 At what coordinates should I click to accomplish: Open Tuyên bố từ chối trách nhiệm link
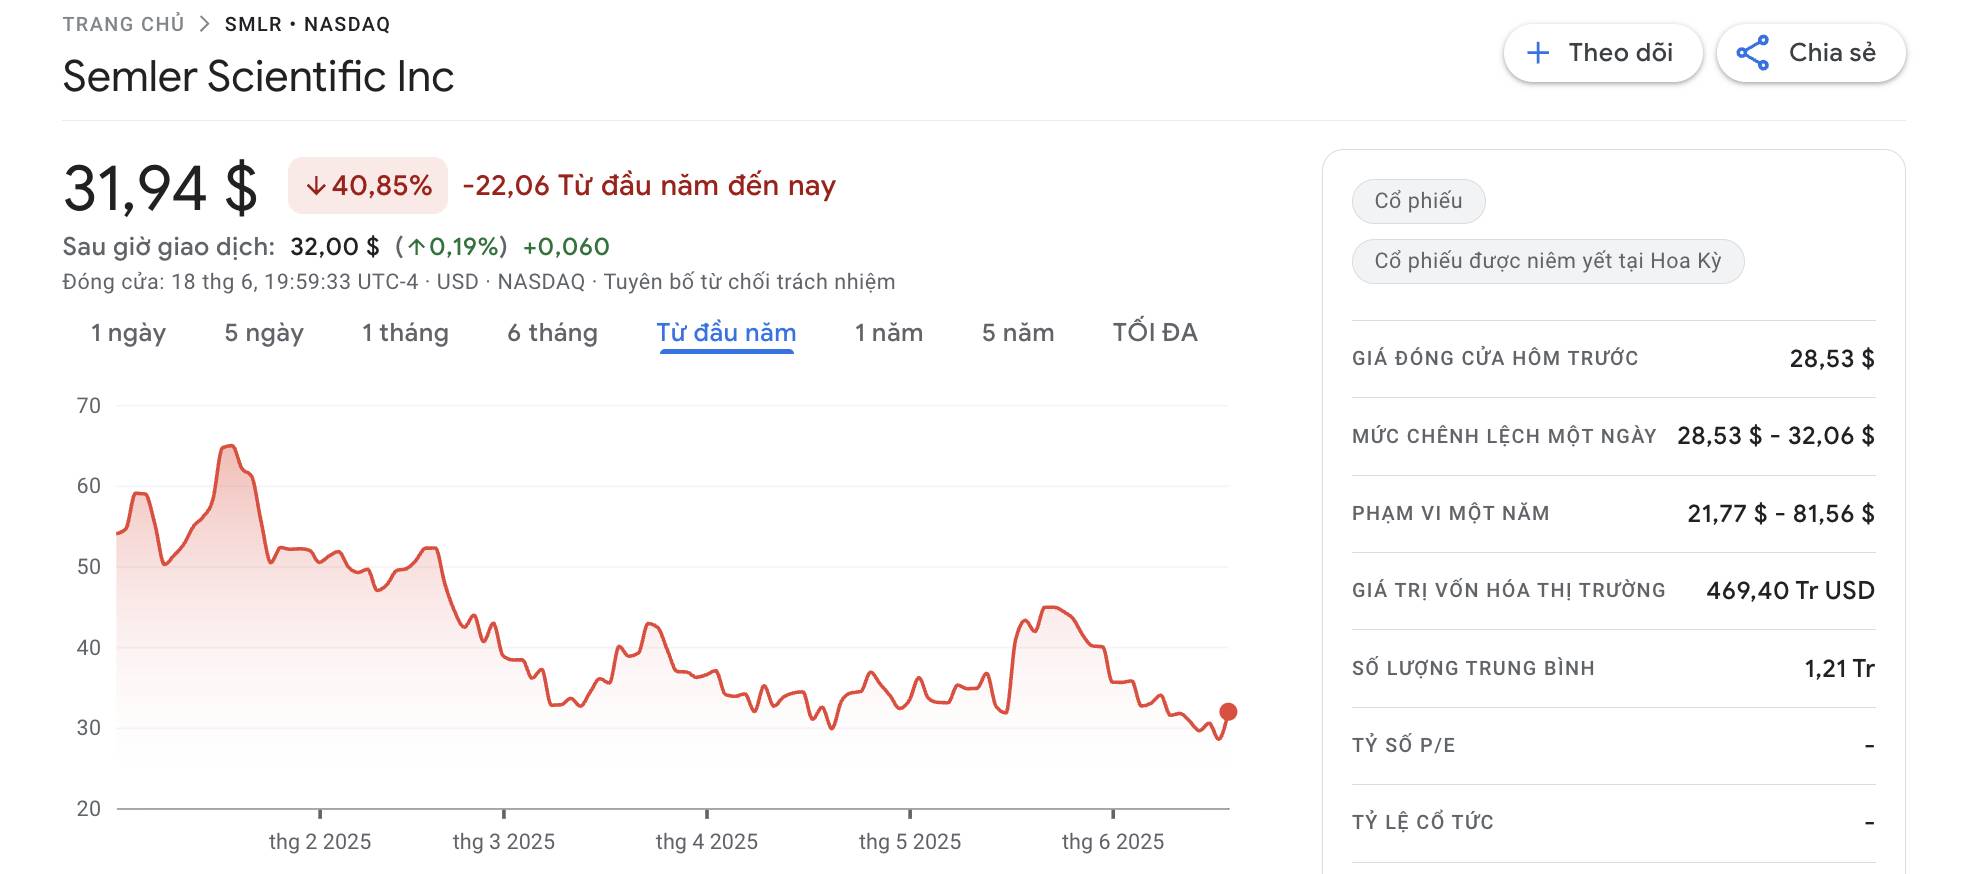coord(749,282)
